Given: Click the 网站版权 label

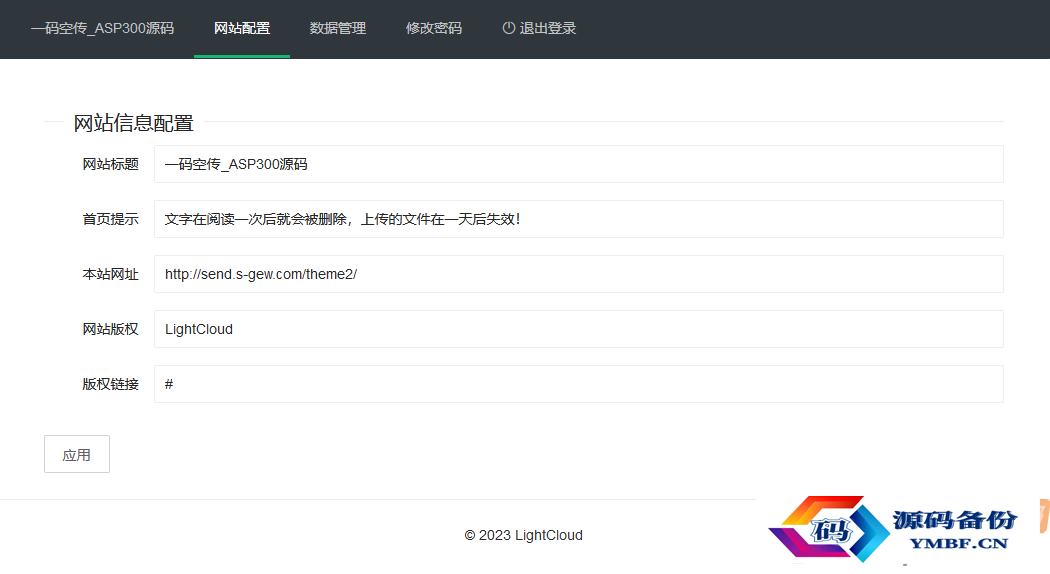Looking at the screenshot, I should (110, 329).
